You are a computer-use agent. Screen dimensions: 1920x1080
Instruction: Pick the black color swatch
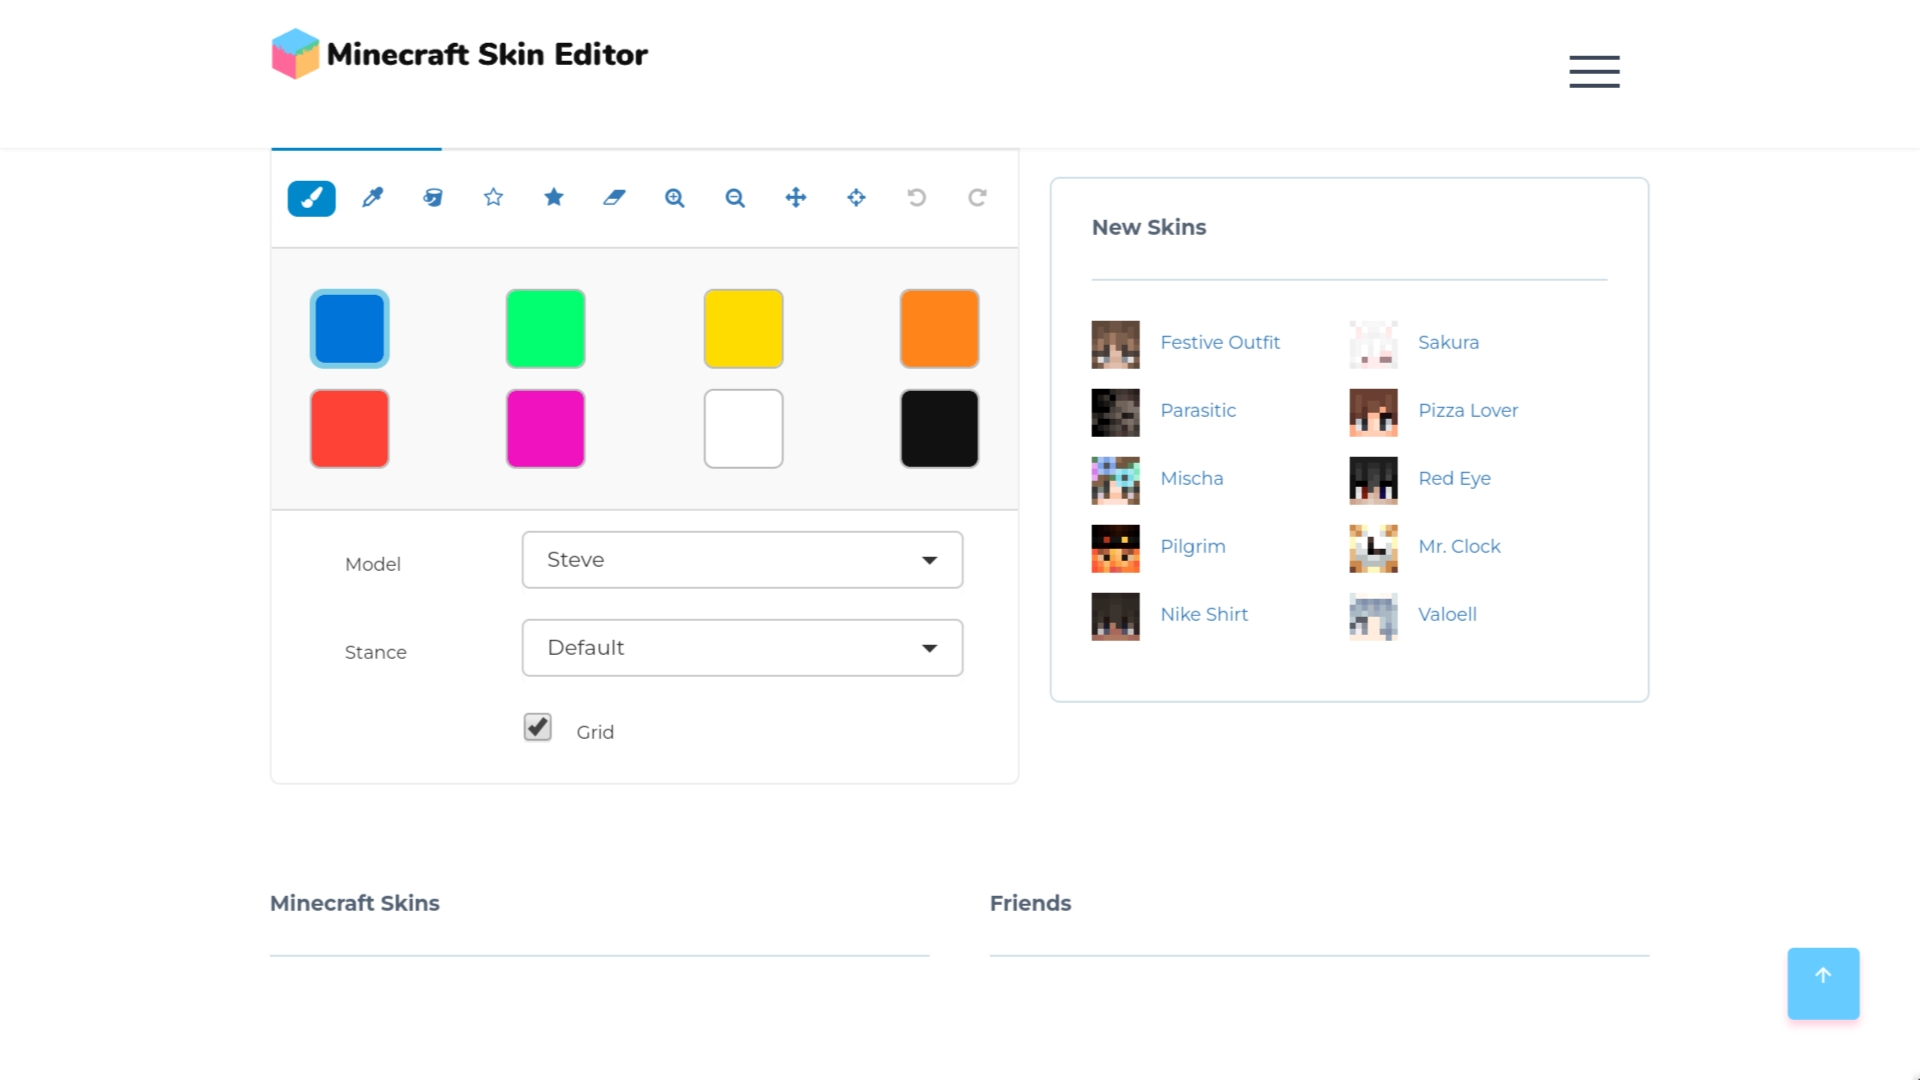(x=939, y=429)
